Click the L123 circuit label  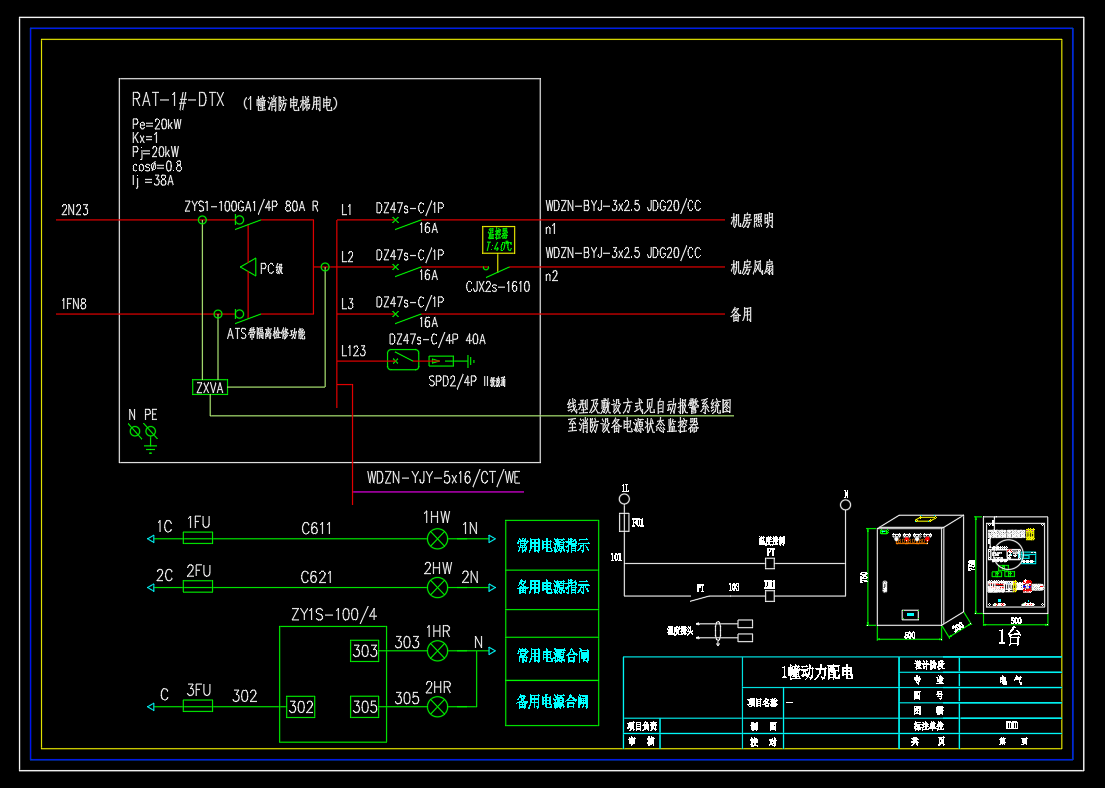[354, 351]
